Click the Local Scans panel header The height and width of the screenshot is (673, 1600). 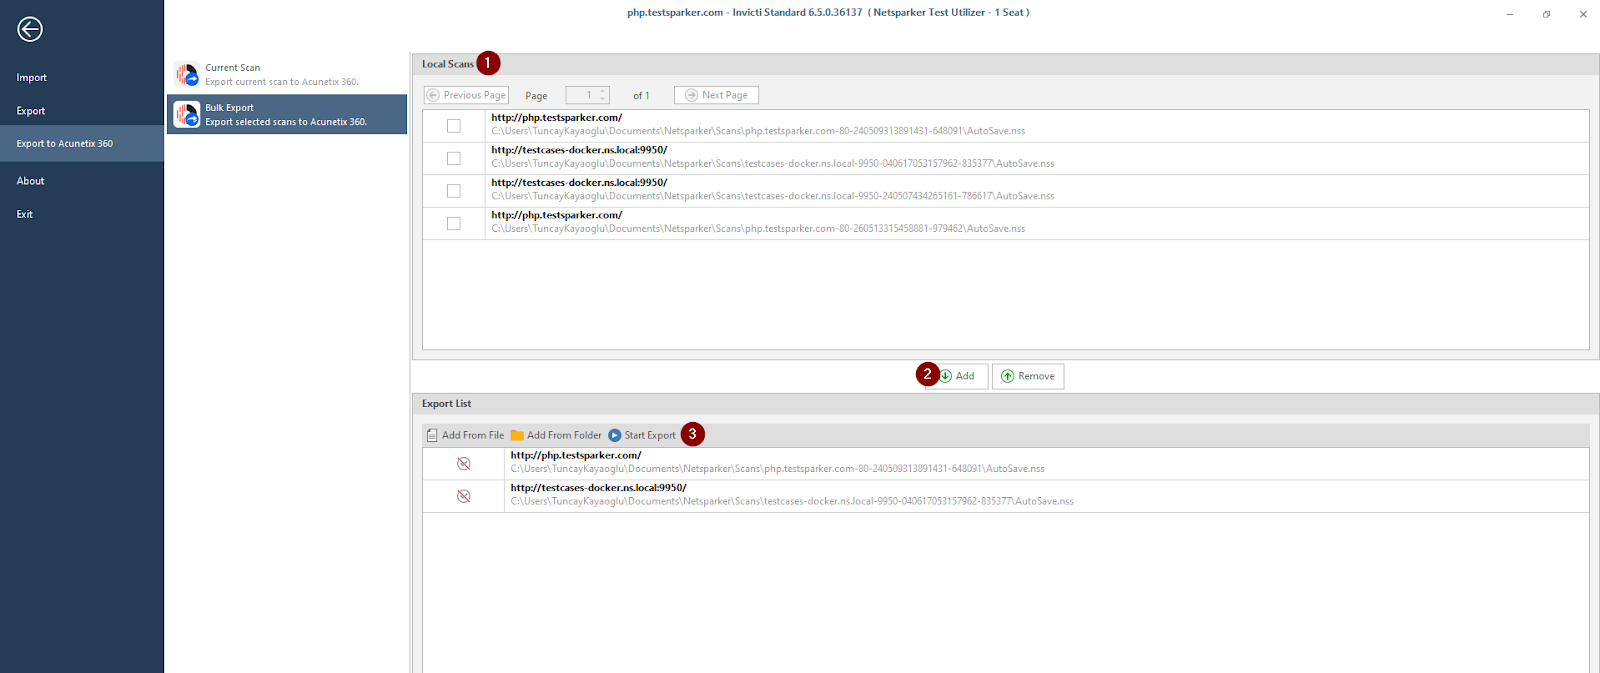point(1005,64)
